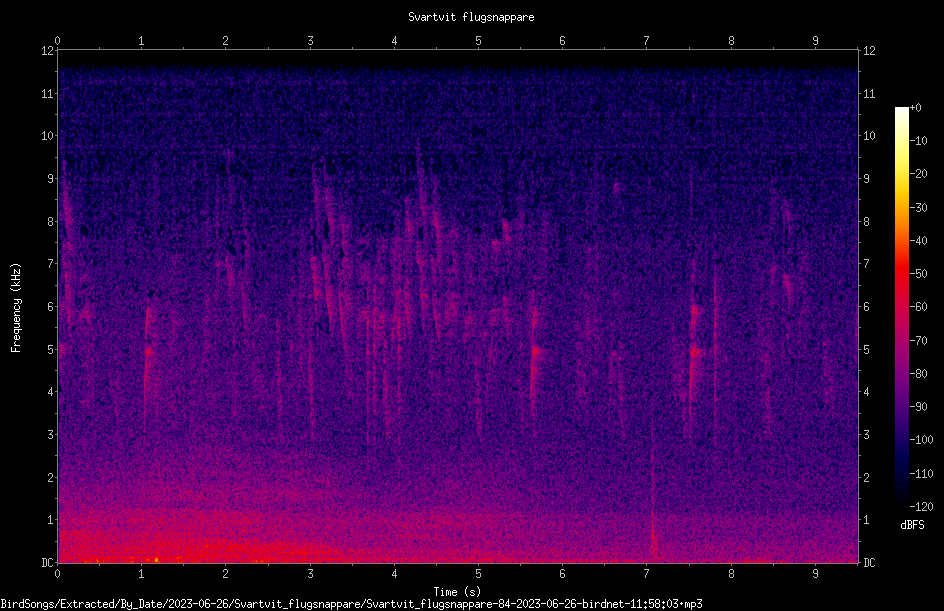Click the 'Time (s)' axis label
The height and width of the screenshot is (611, 944).
pos(457,591)
